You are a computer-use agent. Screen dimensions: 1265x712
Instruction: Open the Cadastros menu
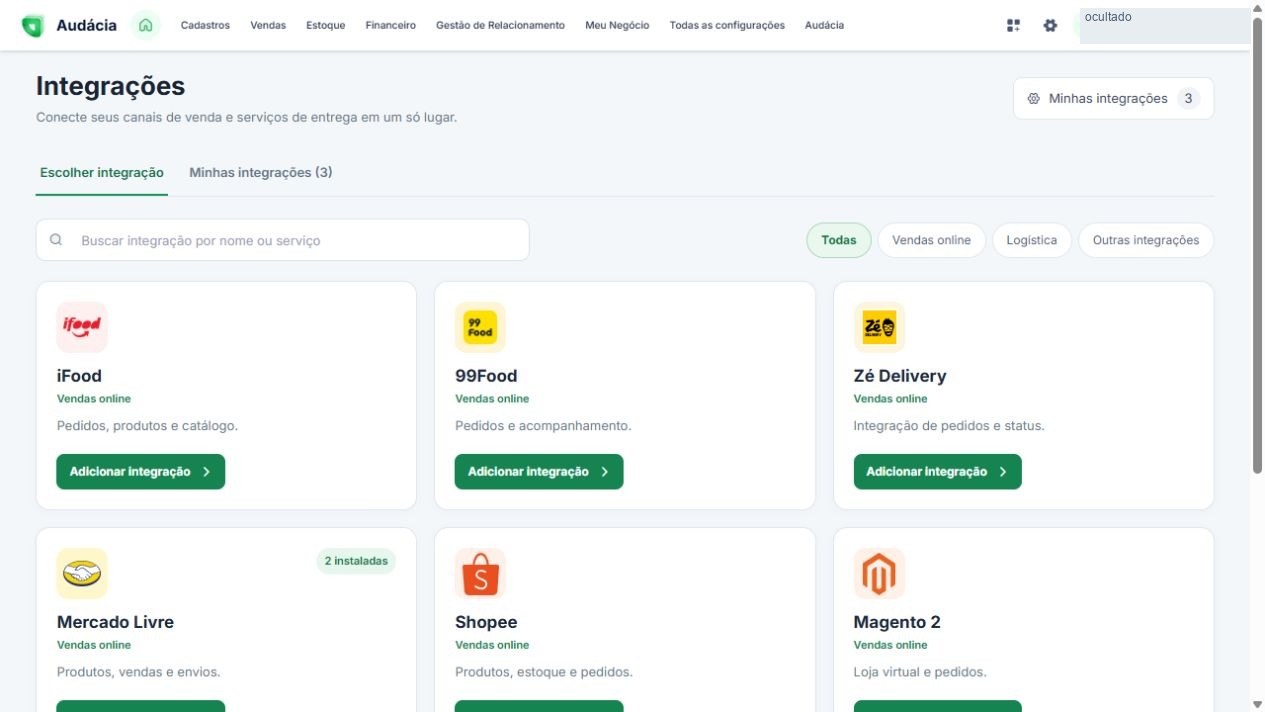(205, 26)
